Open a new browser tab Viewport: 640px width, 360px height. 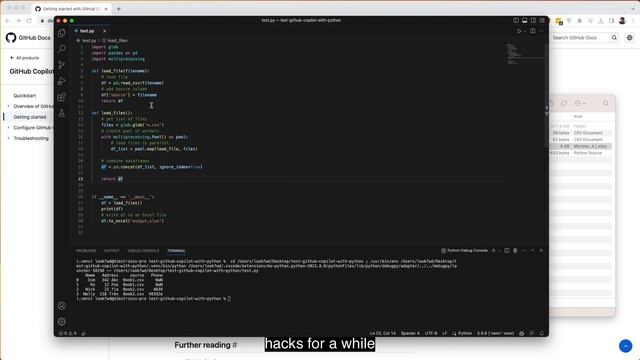(118, 9)
